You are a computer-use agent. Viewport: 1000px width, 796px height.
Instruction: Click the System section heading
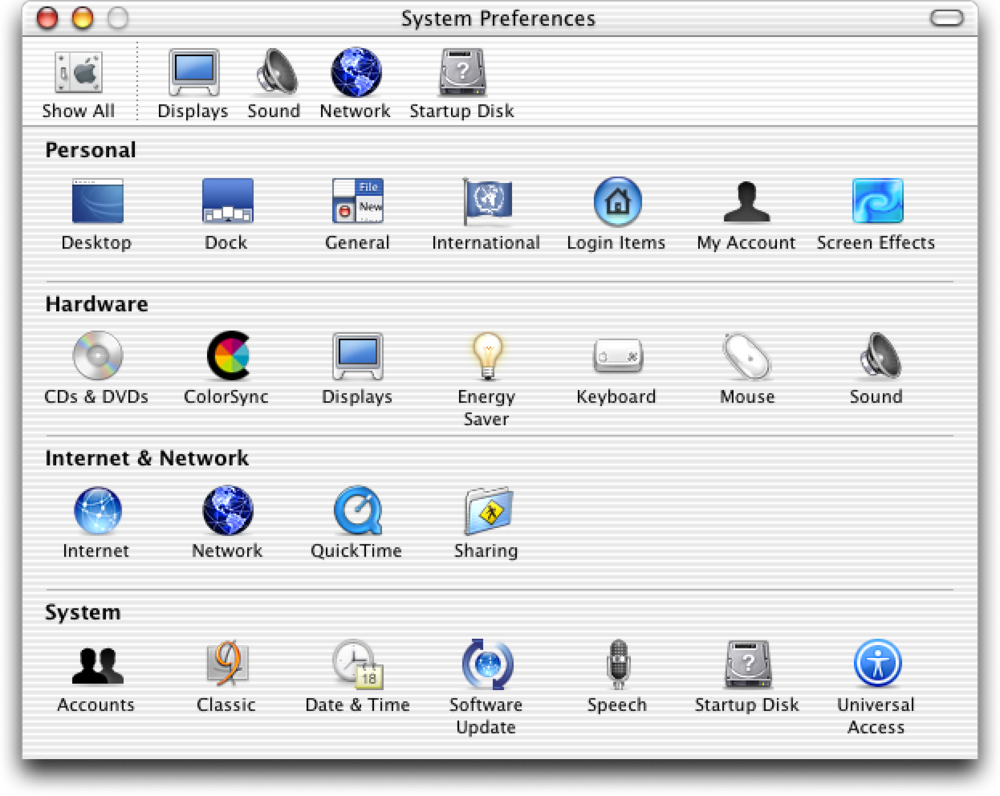click(82, 612)
